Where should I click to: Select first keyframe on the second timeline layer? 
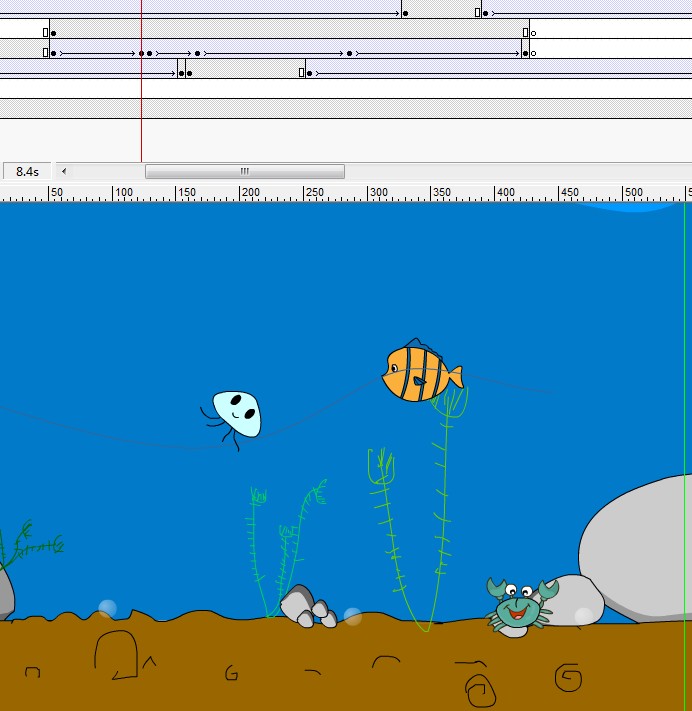pyautogui.click(x=53, y=33)
